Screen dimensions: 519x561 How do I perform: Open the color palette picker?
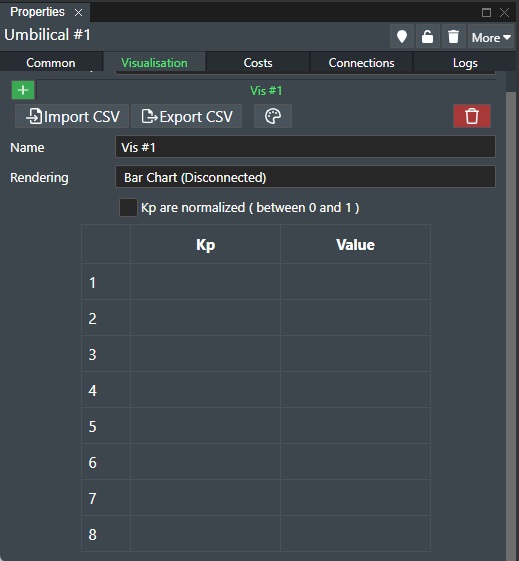pos(273,116)
